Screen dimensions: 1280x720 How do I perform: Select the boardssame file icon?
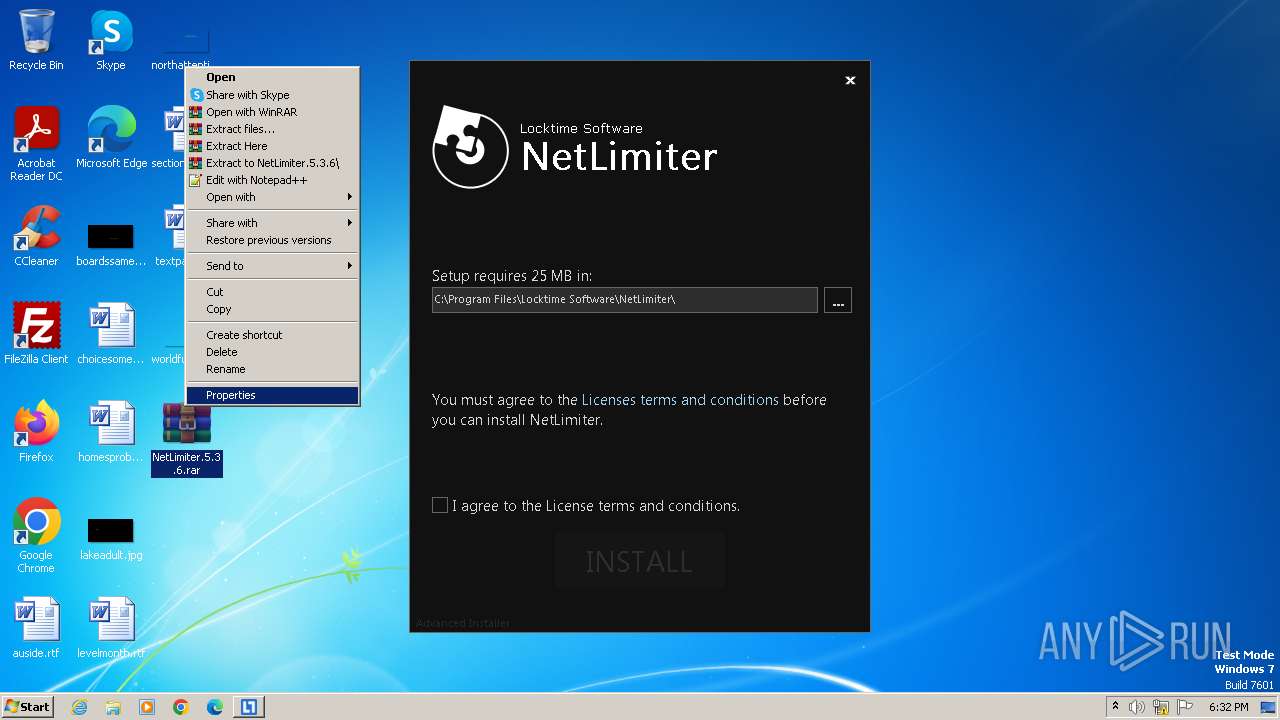(111, 244)
